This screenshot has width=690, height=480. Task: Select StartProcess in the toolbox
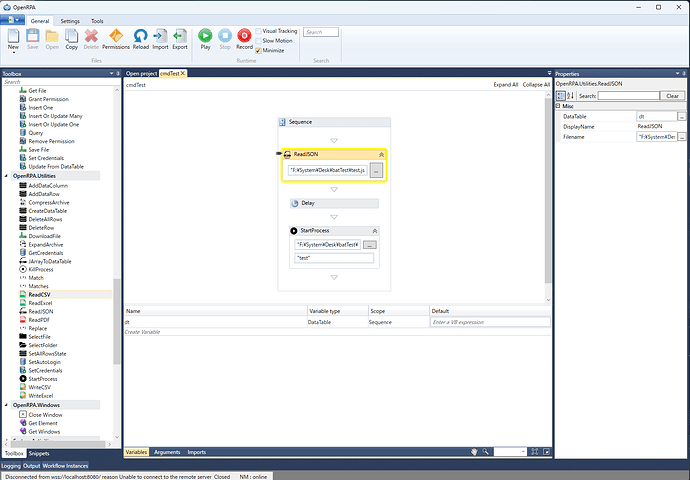43,379
